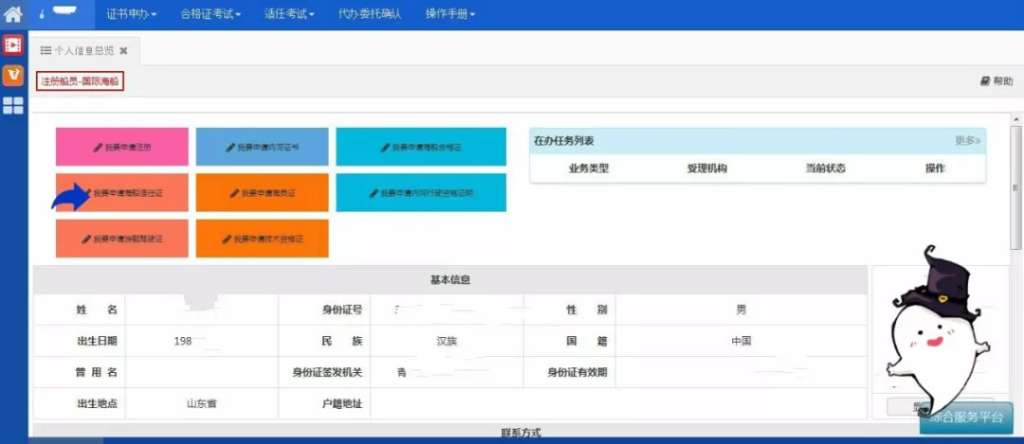The image size is (1024, 444).
Task: Click the cyan 我要申请海船合格证 tile
Action: pyautogui.click(x=421, y=147)
